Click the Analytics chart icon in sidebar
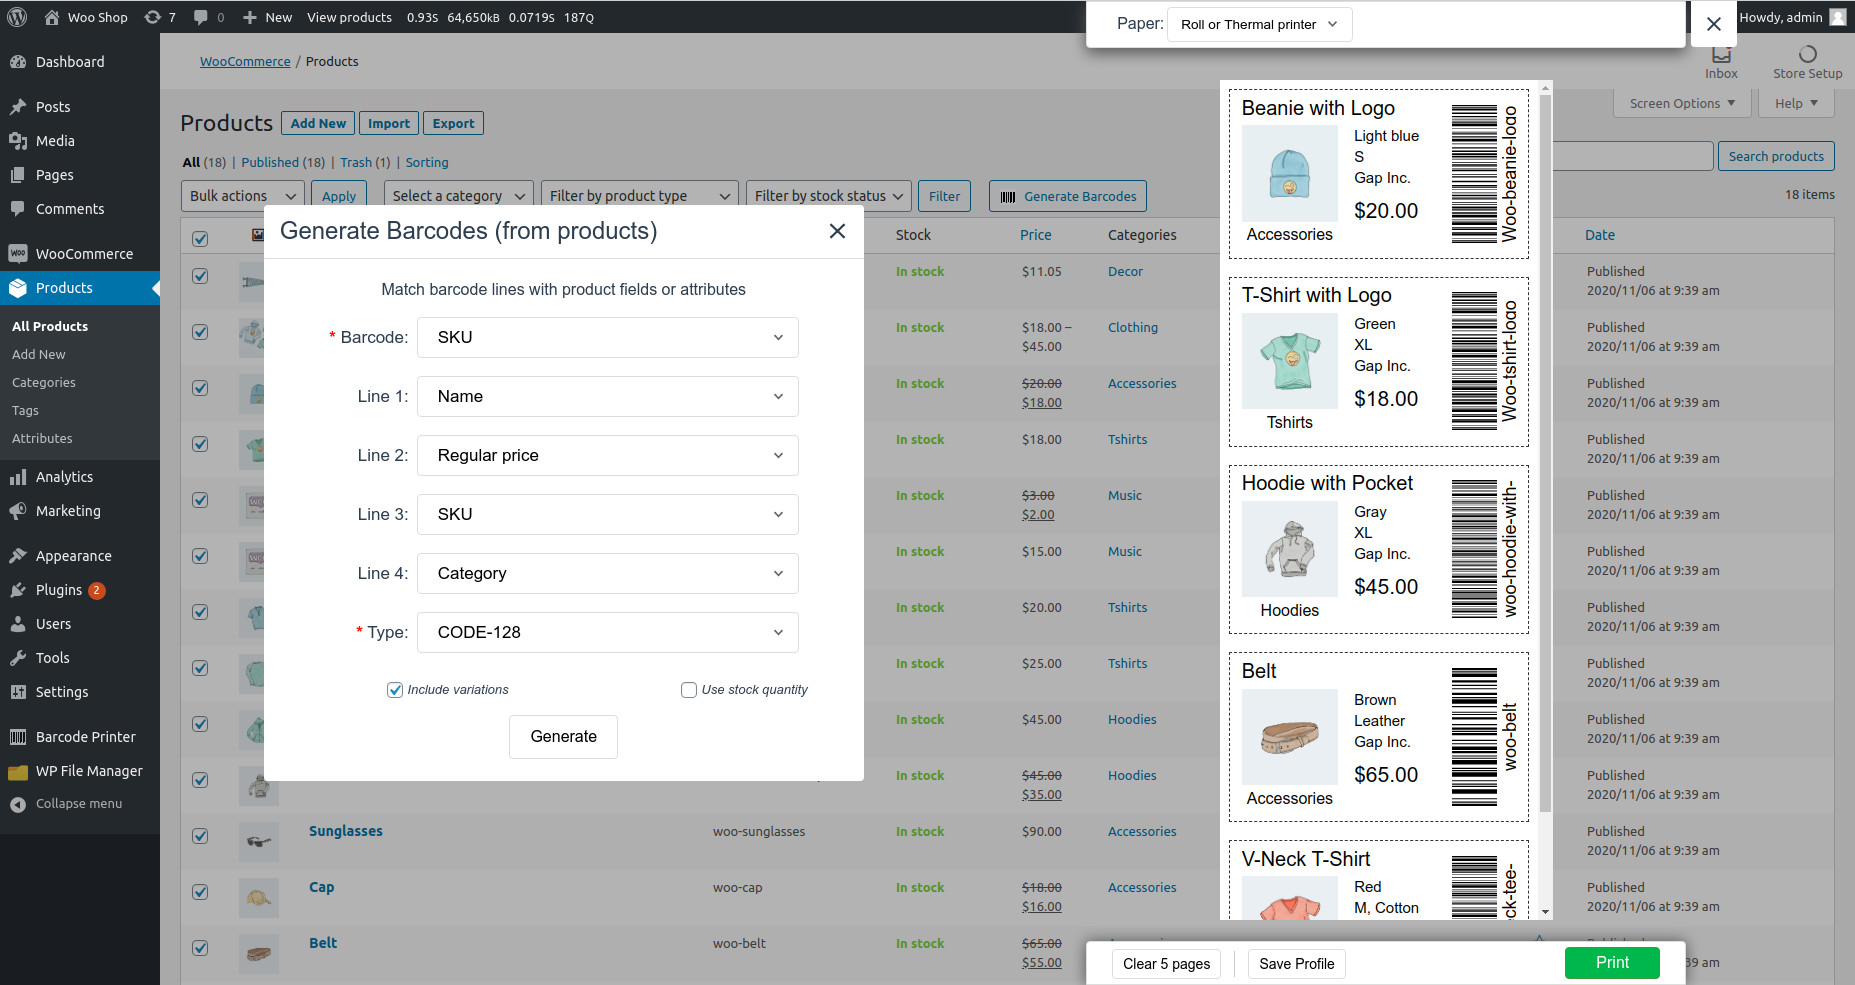The image size is (1855, 985). click(18, 477)
